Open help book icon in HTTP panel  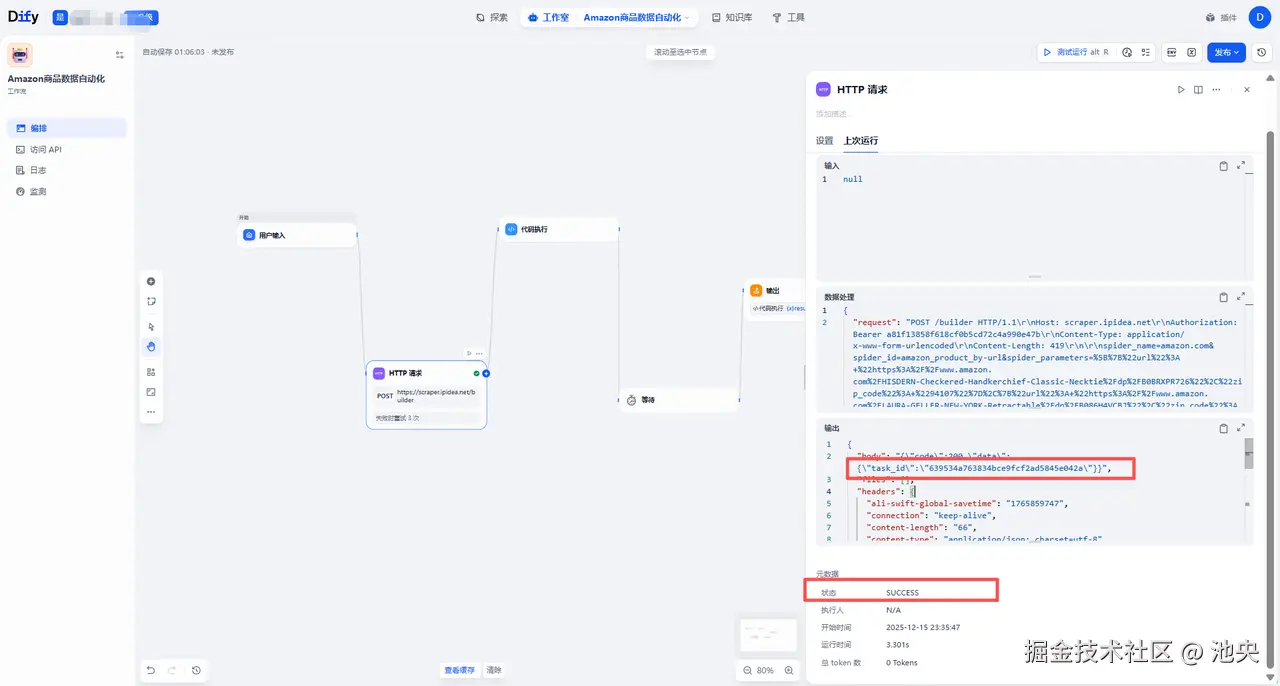point(1198,89)
